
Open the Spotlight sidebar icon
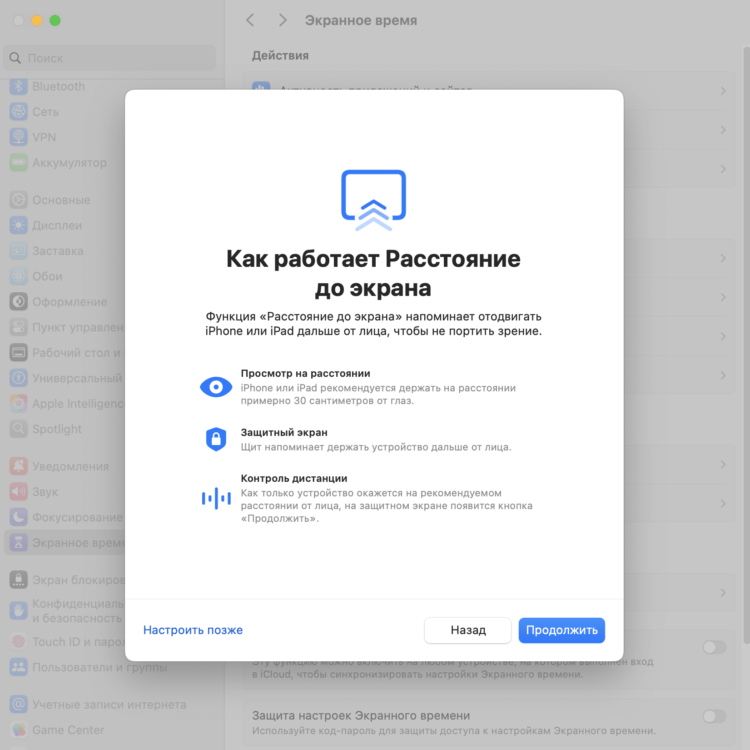(19, 429)
